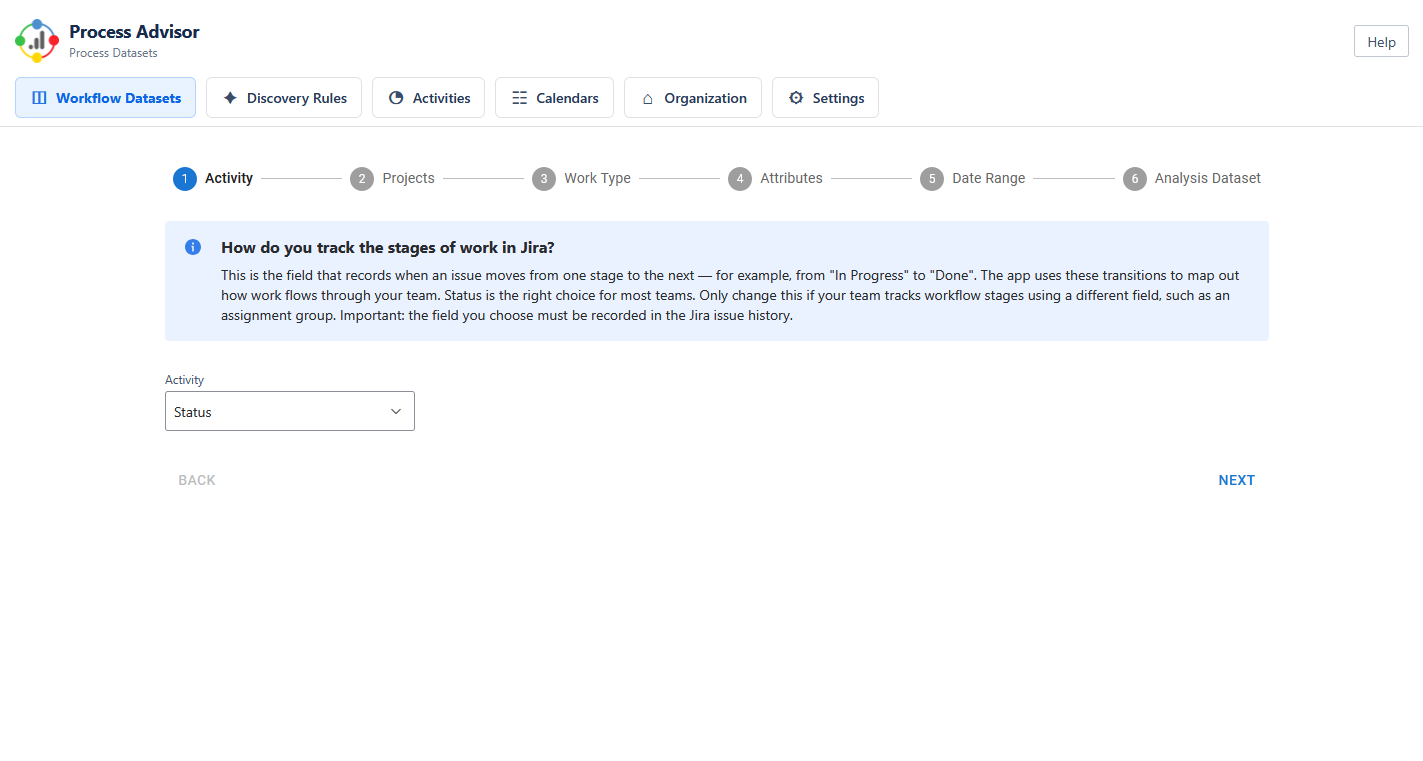Switch to the Activities tab
Image resolution: width=1423 pixels, height=761 pixels.
click(x=428, y=98)
